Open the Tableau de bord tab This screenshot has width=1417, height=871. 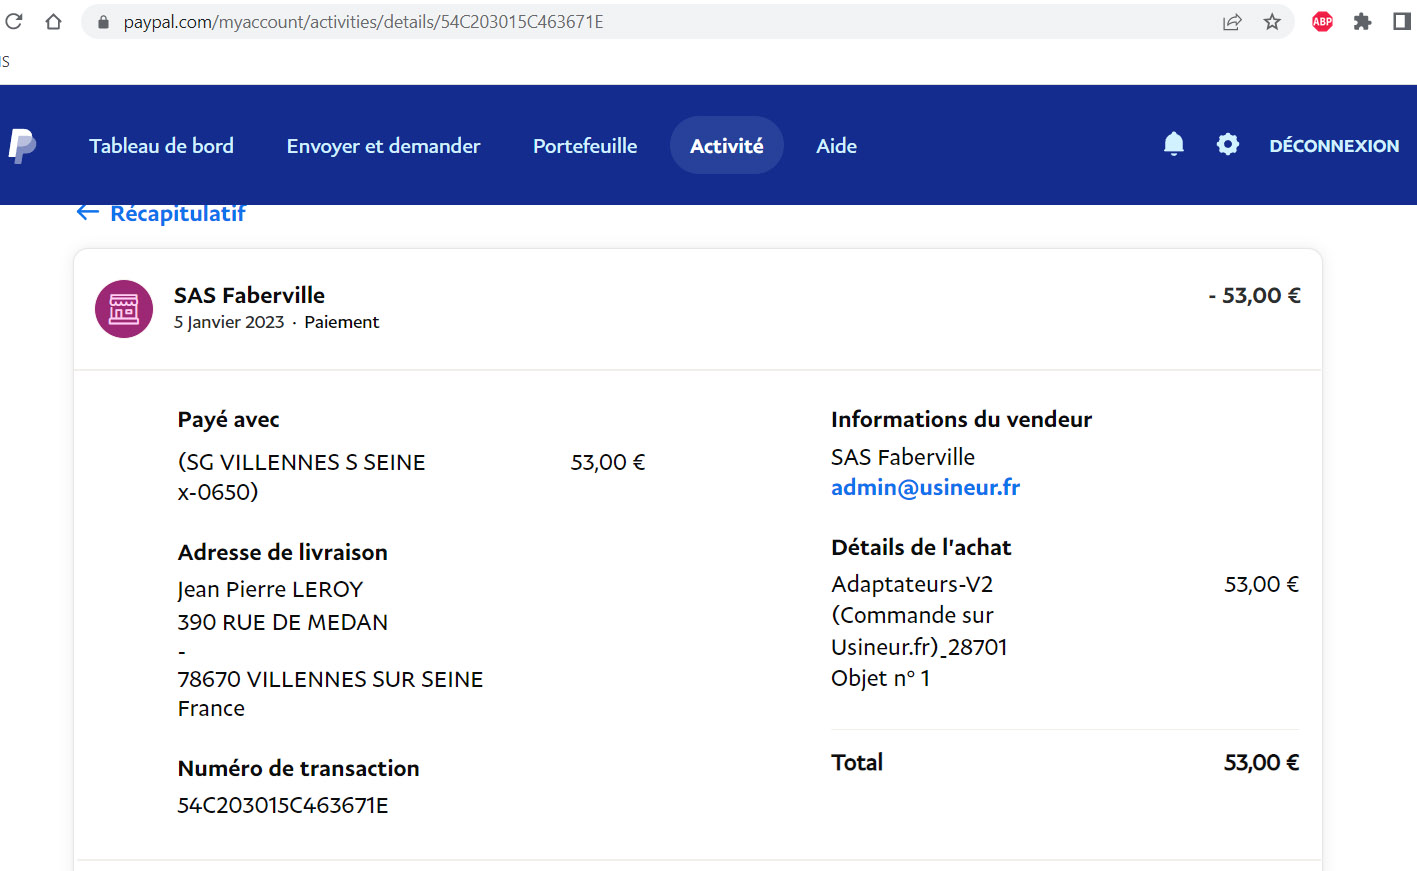coord(161,146)
